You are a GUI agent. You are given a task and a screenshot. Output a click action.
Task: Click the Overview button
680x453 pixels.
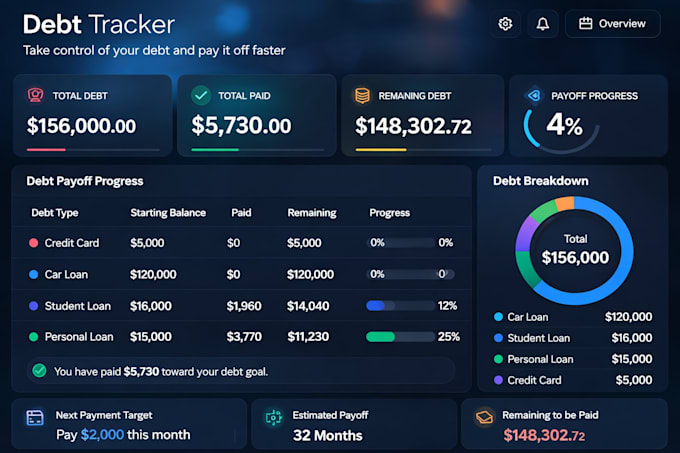pos(613,24)
